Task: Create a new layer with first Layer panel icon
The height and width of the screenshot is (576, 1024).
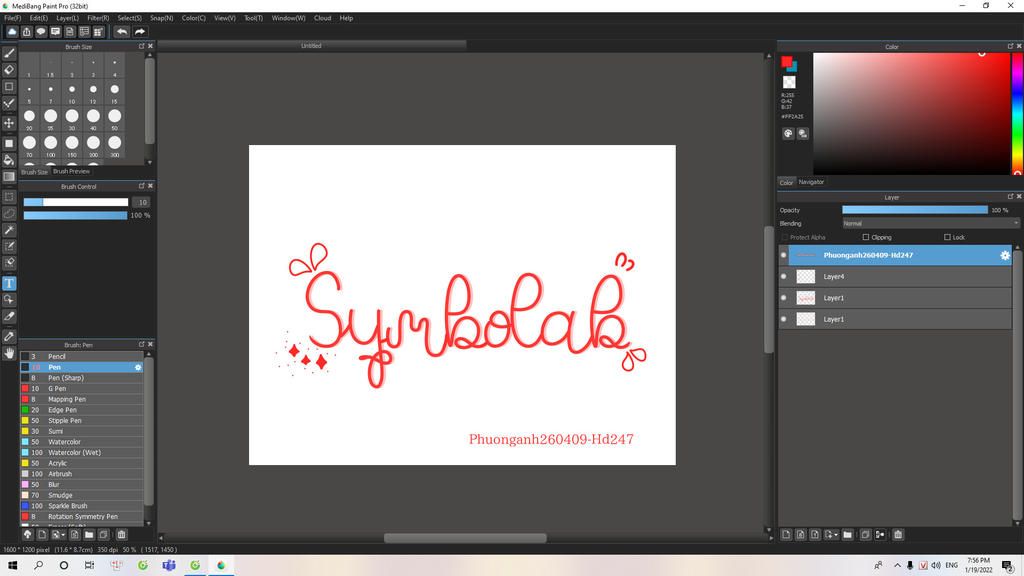Action: click(x=786, y=535)
